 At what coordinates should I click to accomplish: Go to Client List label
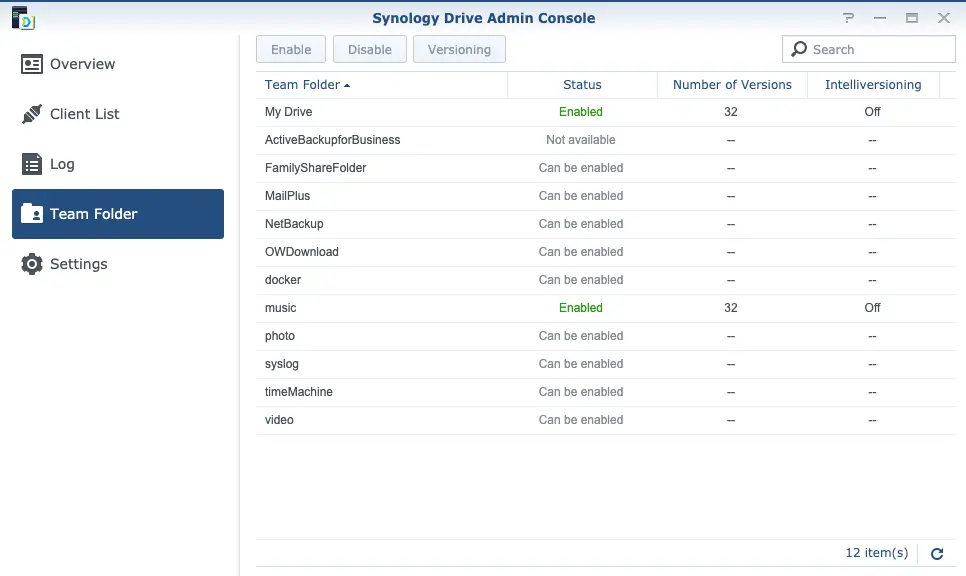click(x=84, y=114)
